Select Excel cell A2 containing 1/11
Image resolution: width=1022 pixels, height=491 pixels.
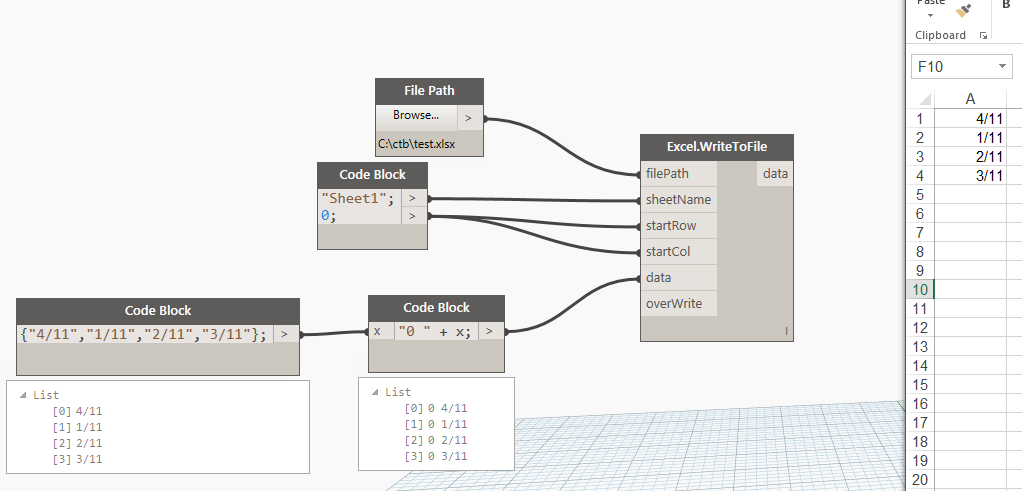pos(971,138)
